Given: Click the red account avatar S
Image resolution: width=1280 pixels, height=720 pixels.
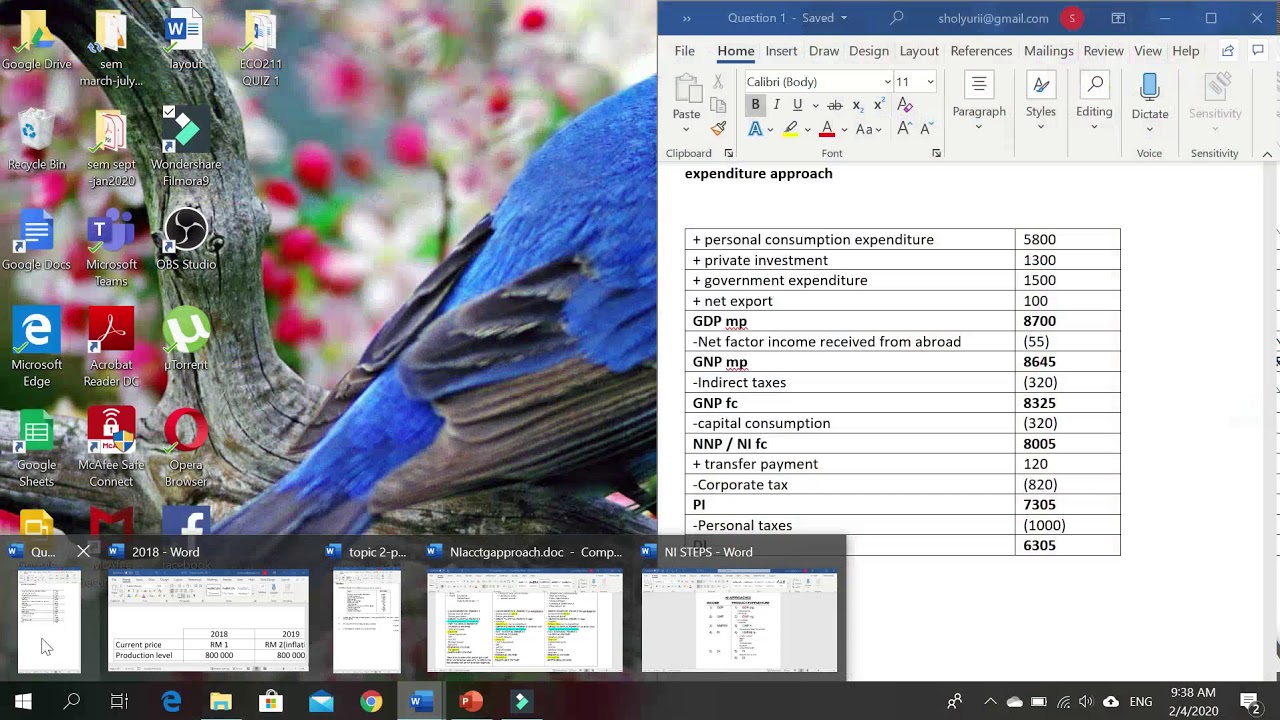Looking at the screenshot, I should (1072, 18).
